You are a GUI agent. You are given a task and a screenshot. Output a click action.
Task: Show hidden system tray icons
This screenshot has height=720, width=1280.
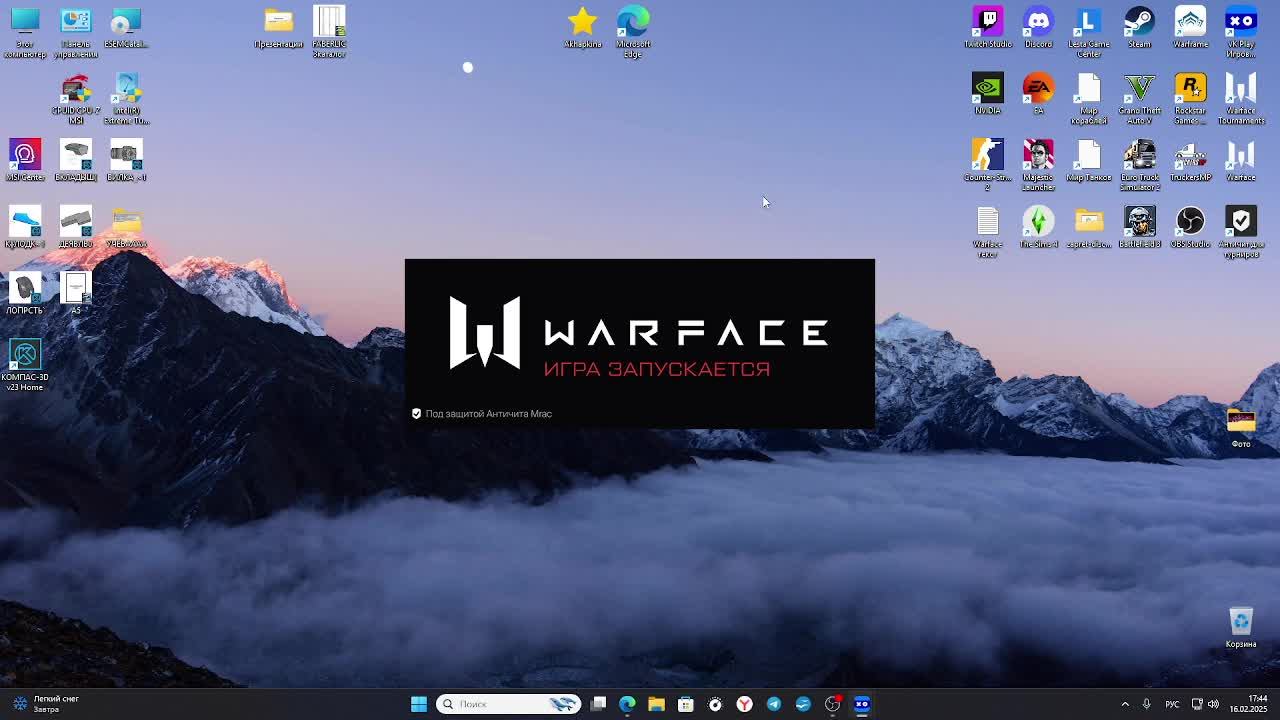(1125, 704)
